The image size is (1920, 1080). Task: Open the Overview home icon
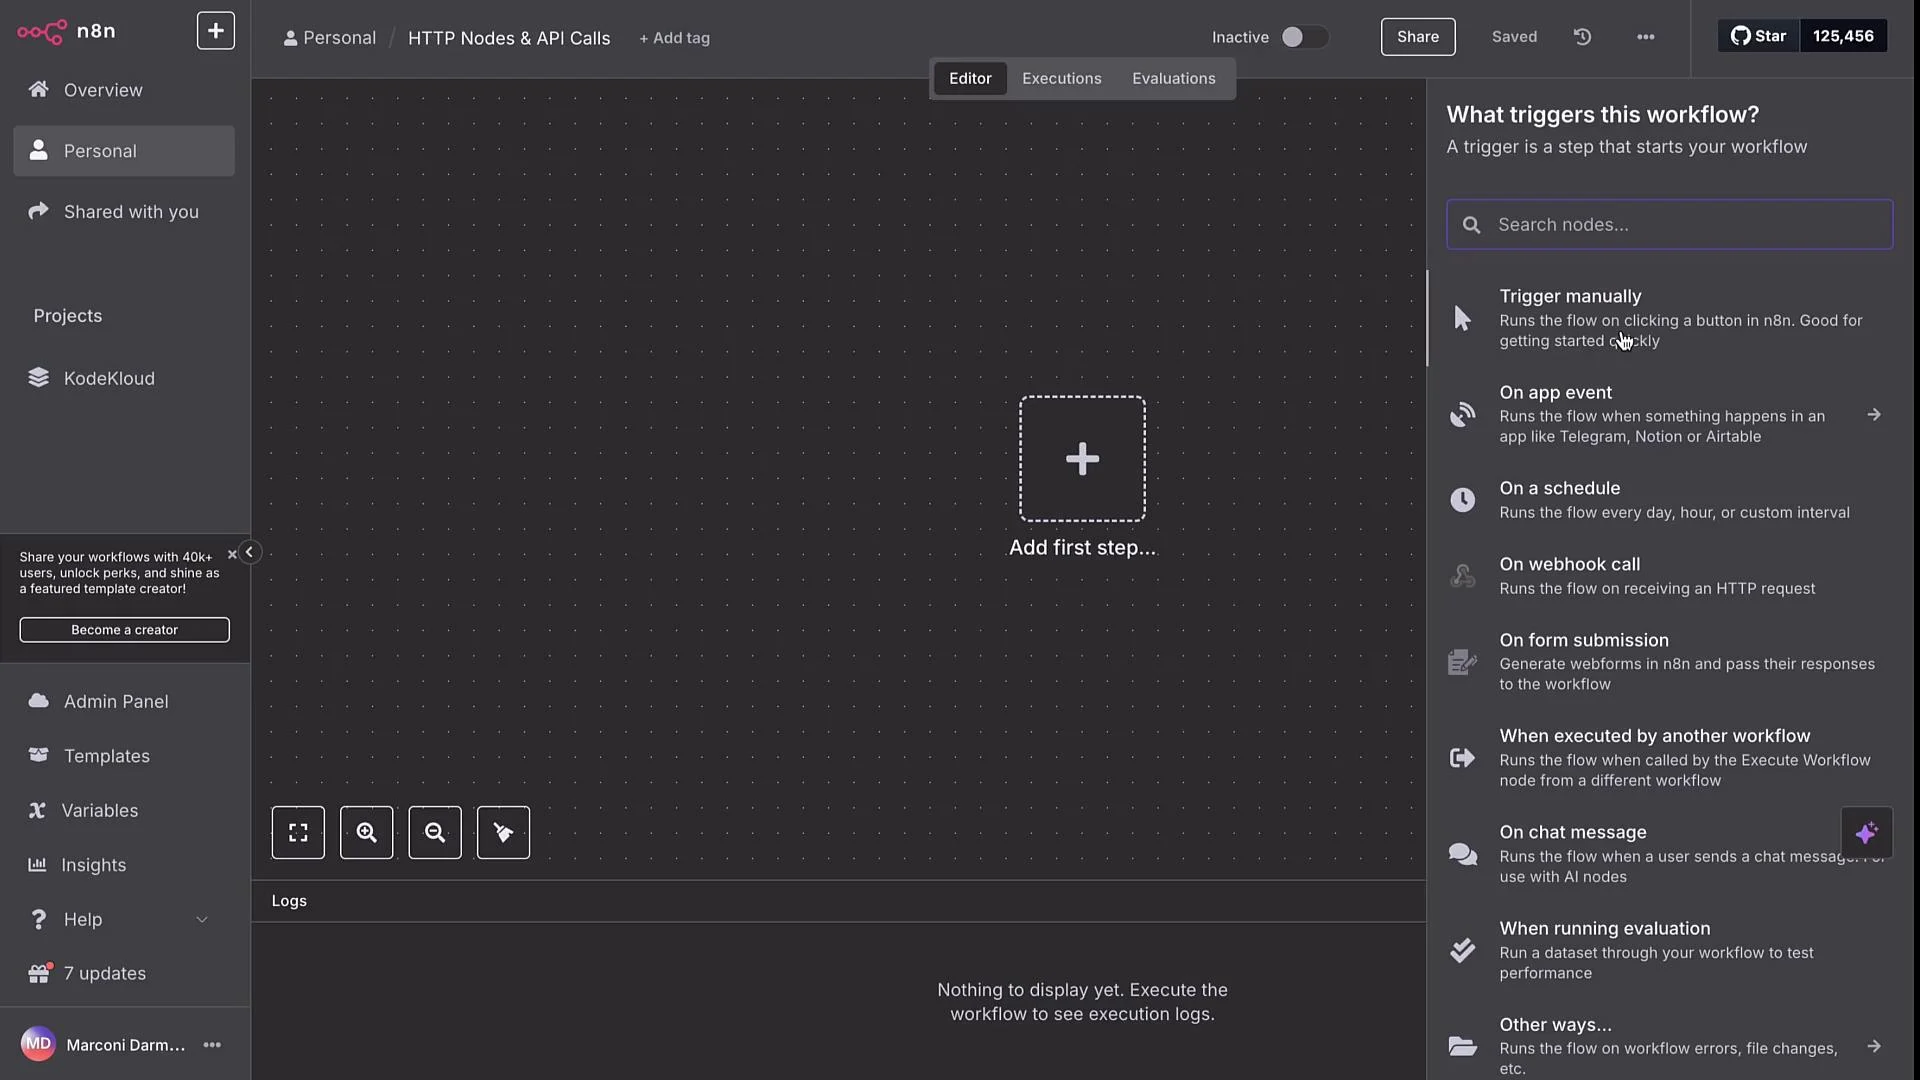(x=38, y=89)
